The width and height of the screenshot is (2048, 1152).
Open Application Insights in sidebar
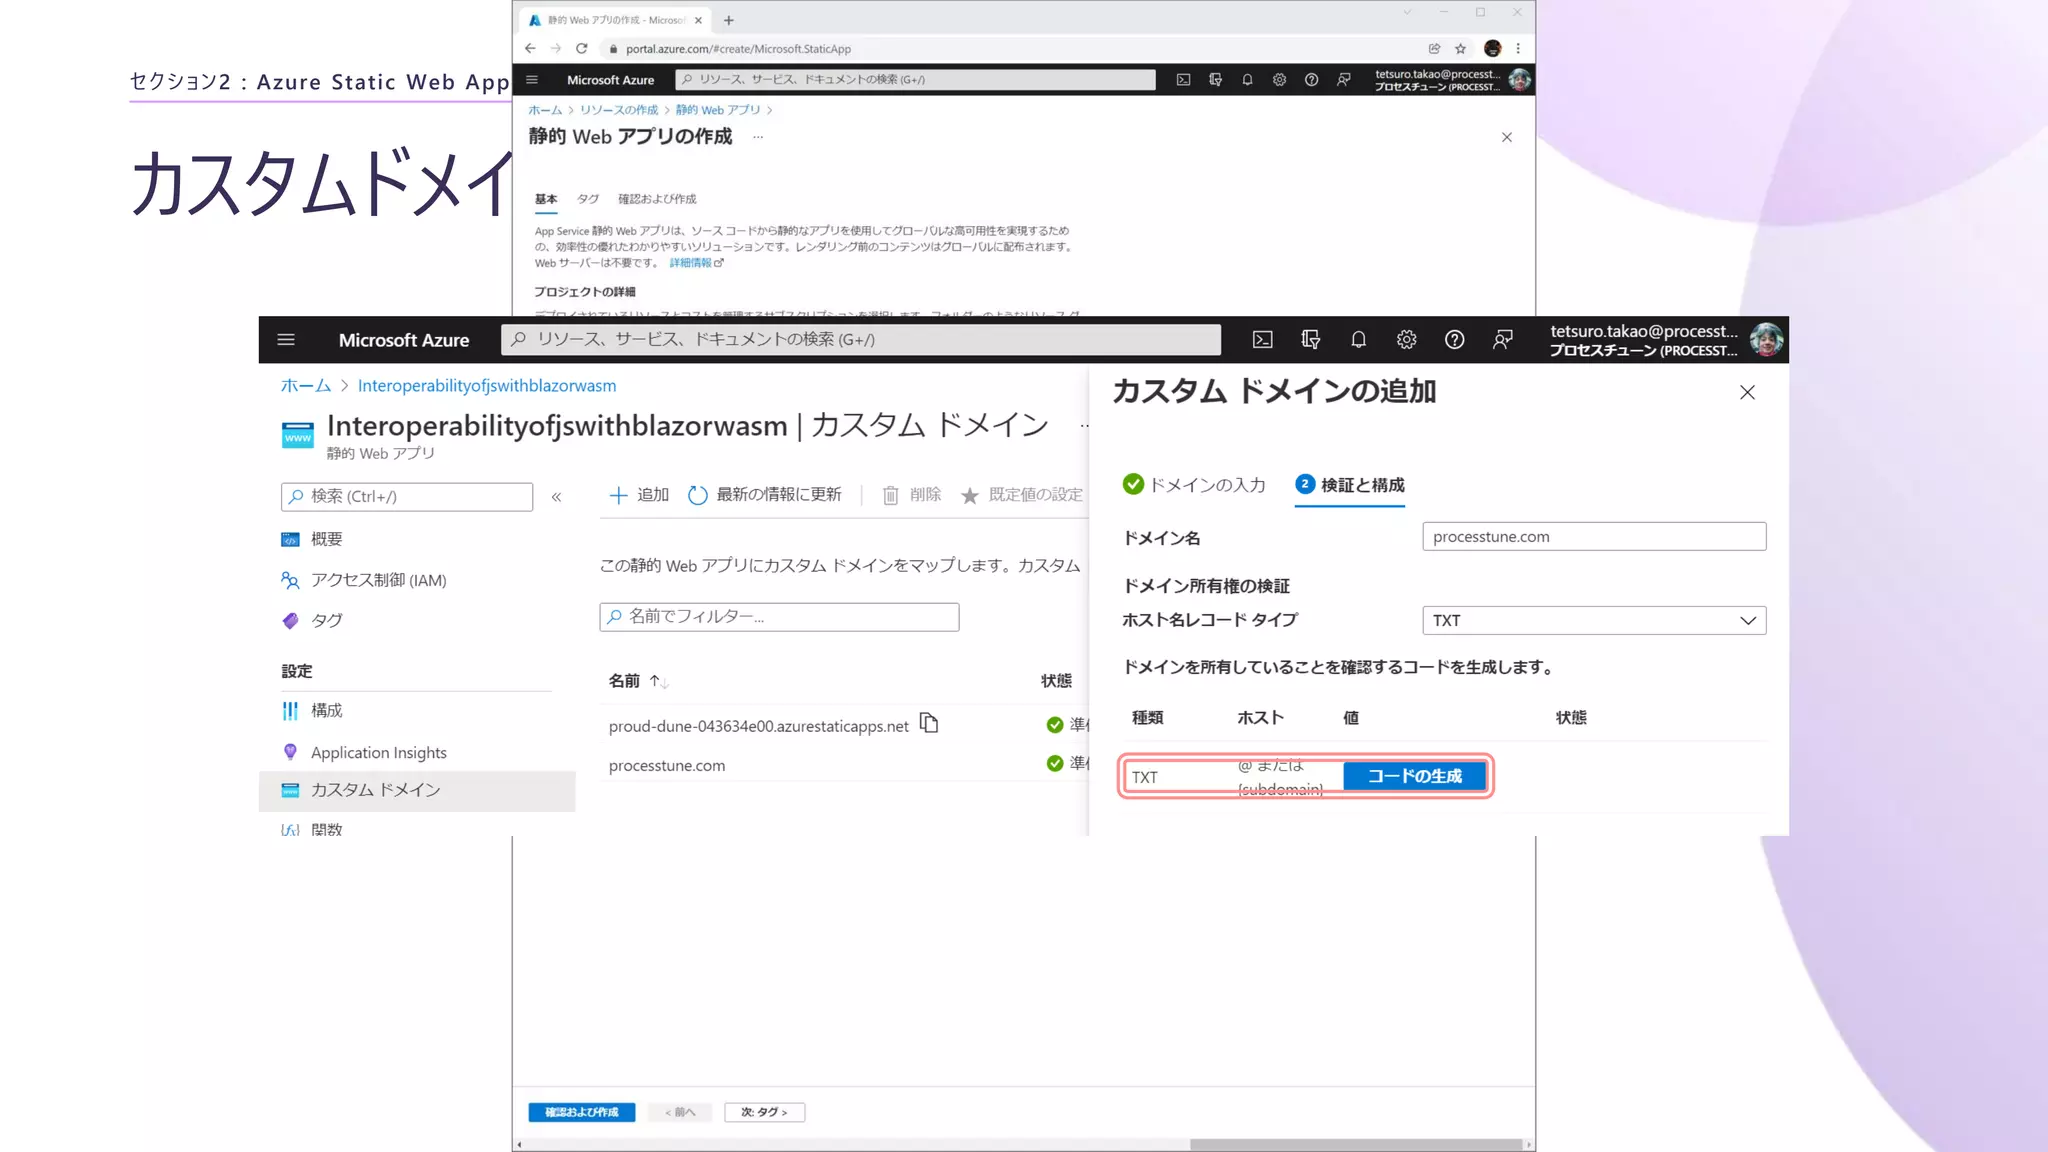click(378, 753)
